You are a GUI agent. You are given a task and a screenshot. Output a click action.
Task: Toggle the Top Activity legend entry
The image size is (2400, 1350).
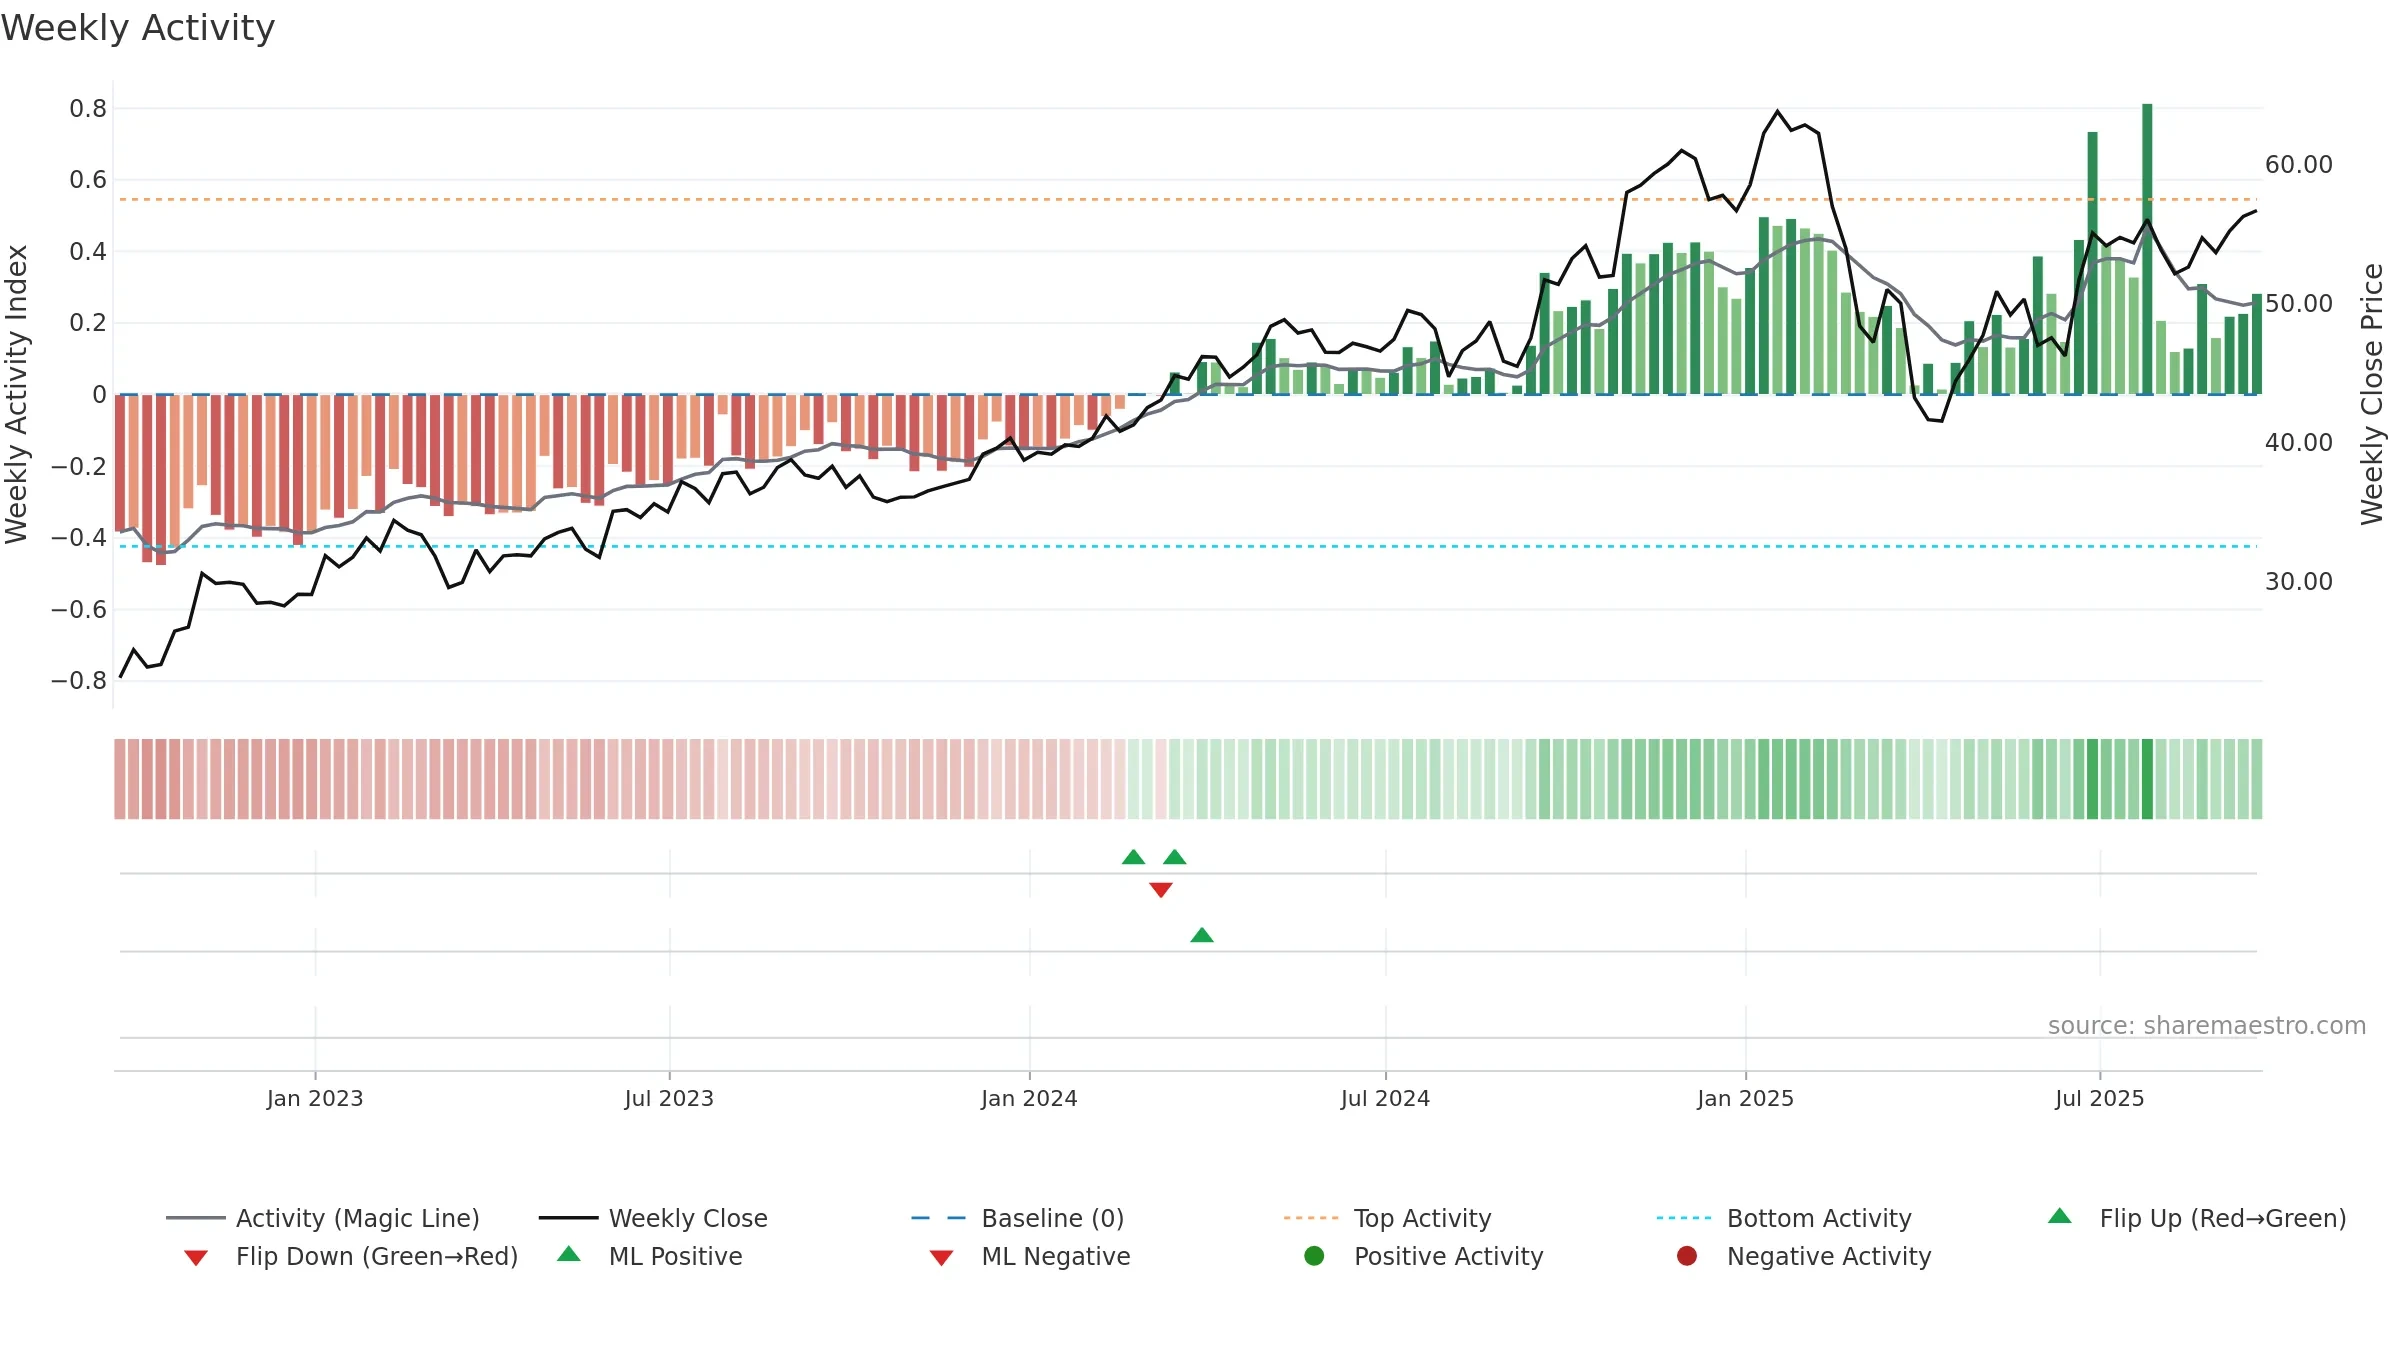click(1387, 1218)
